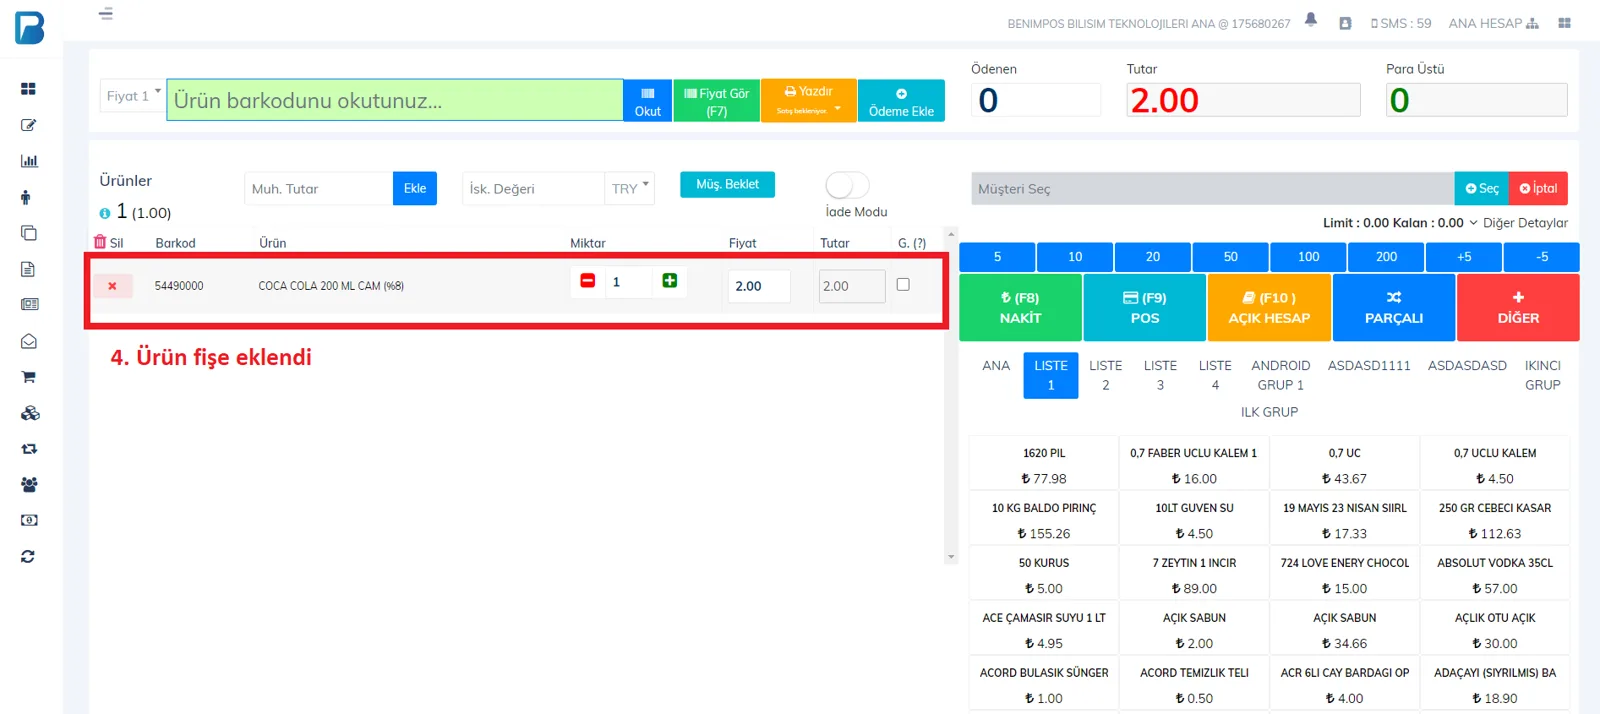The width and height of the screenshot is (1600, 714).
Task: Click the open envelope sidebar icon
Action: point(28,341)
